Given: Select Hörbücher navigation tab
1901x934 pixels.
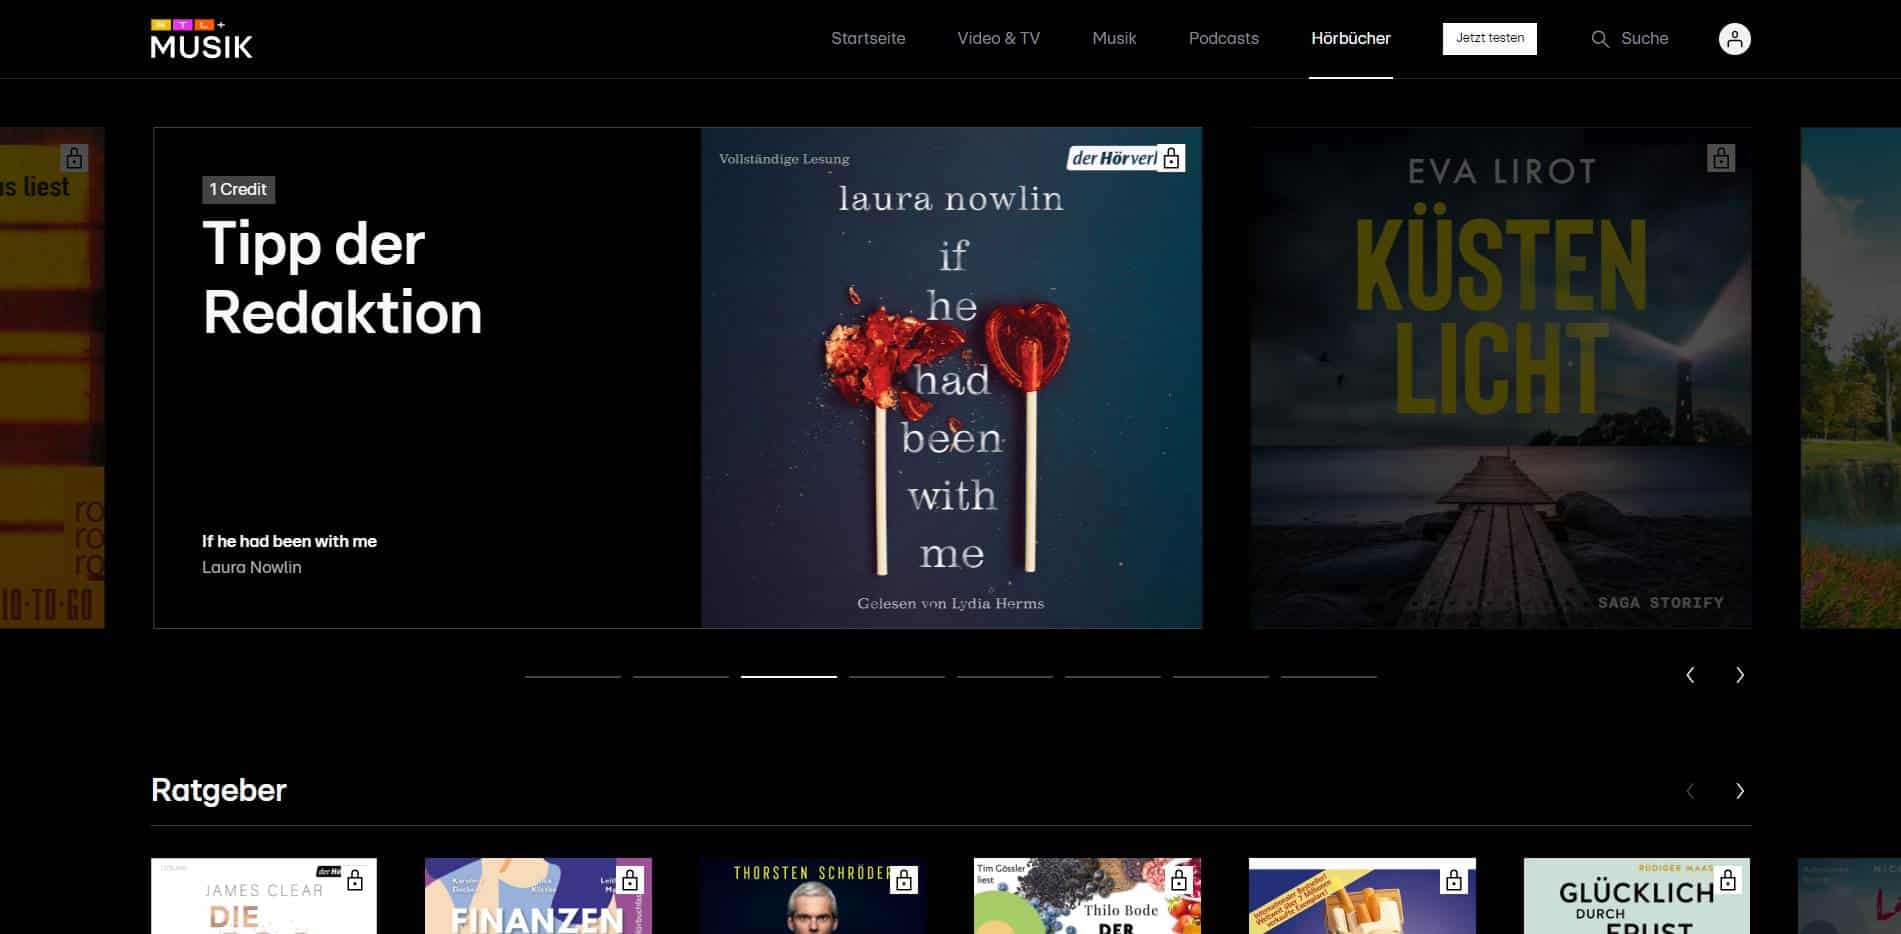Looking at the screenshot, I should coord(1351,38).
